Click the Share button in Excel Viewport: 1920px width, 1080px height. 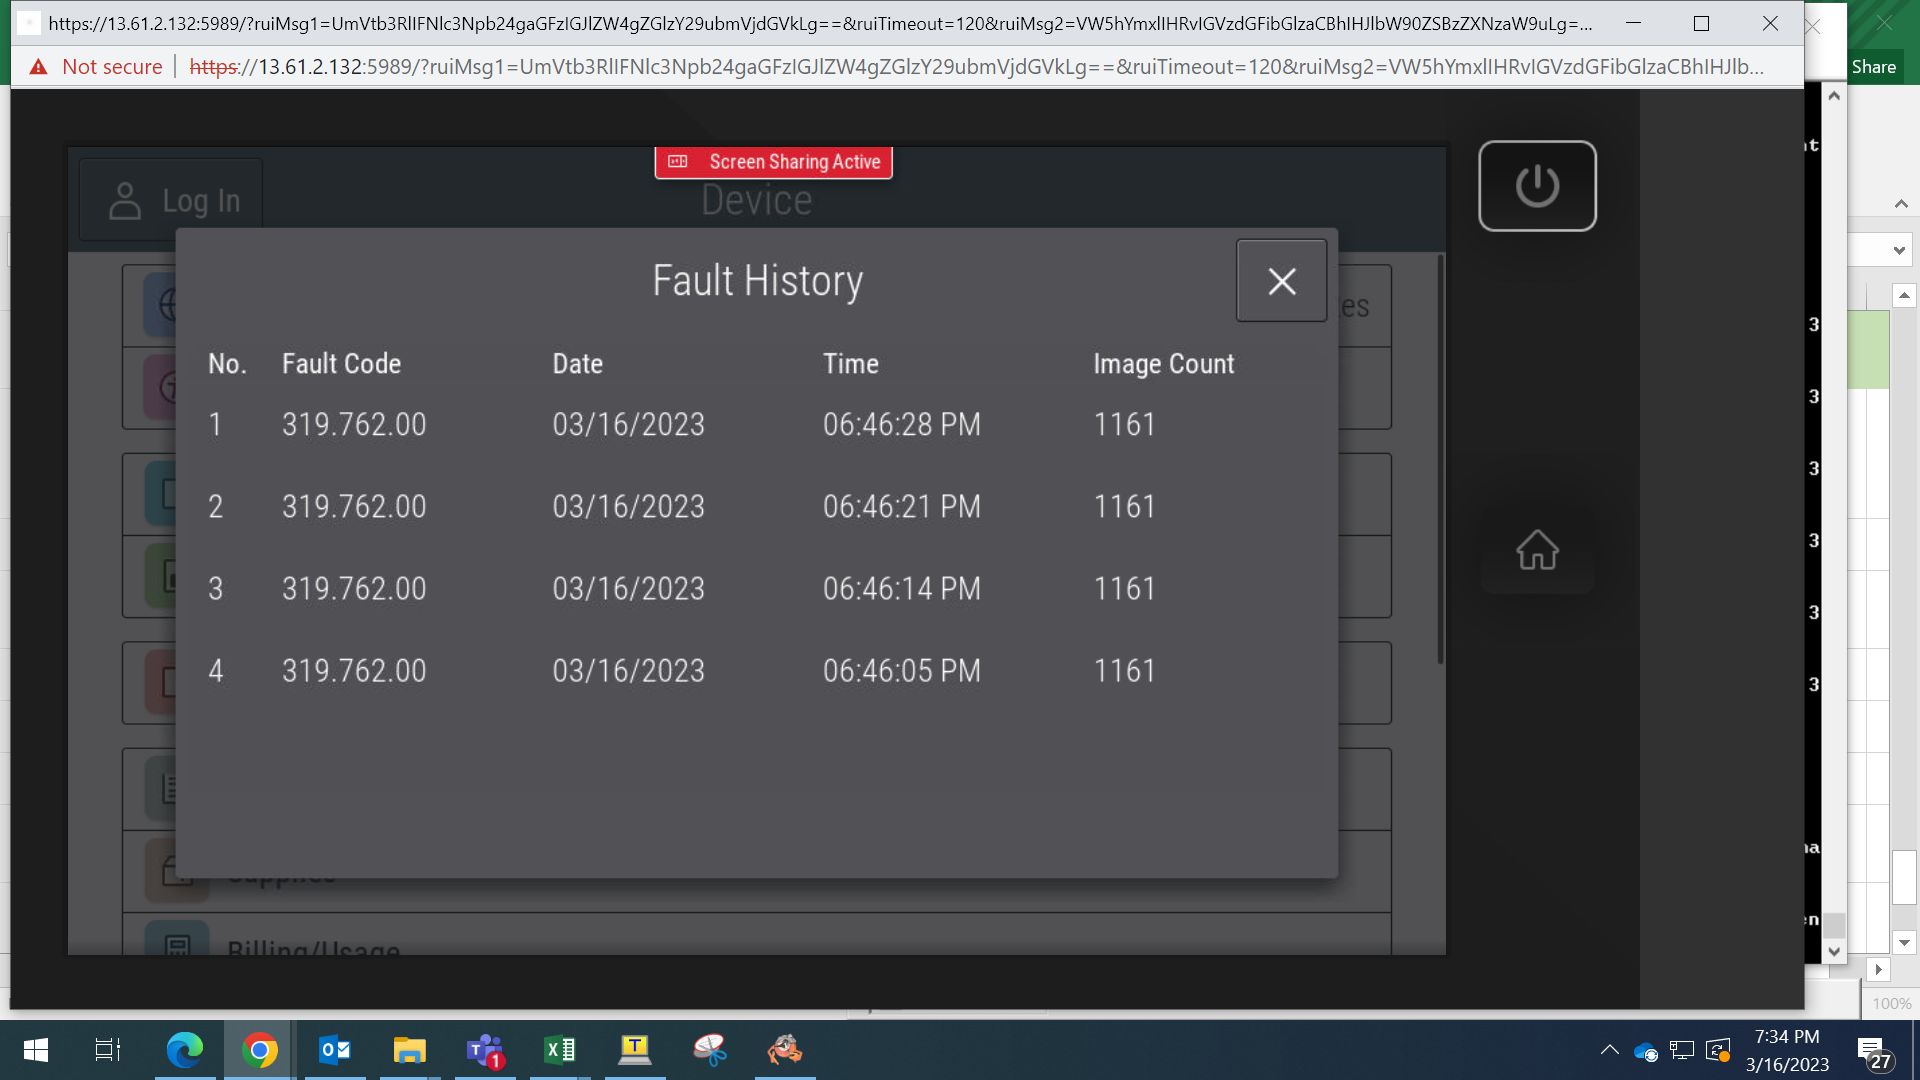point(1874,67)
